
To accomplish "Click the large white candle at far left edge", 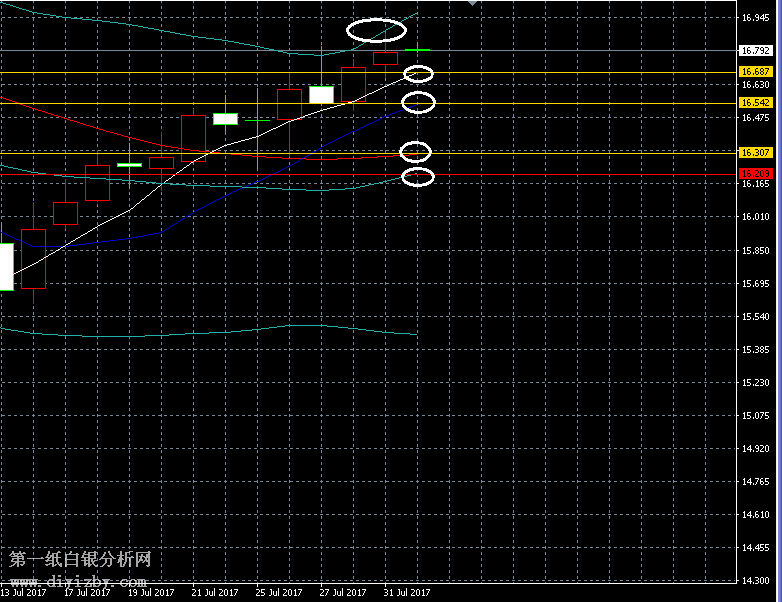I will click(x=6, y=265).
